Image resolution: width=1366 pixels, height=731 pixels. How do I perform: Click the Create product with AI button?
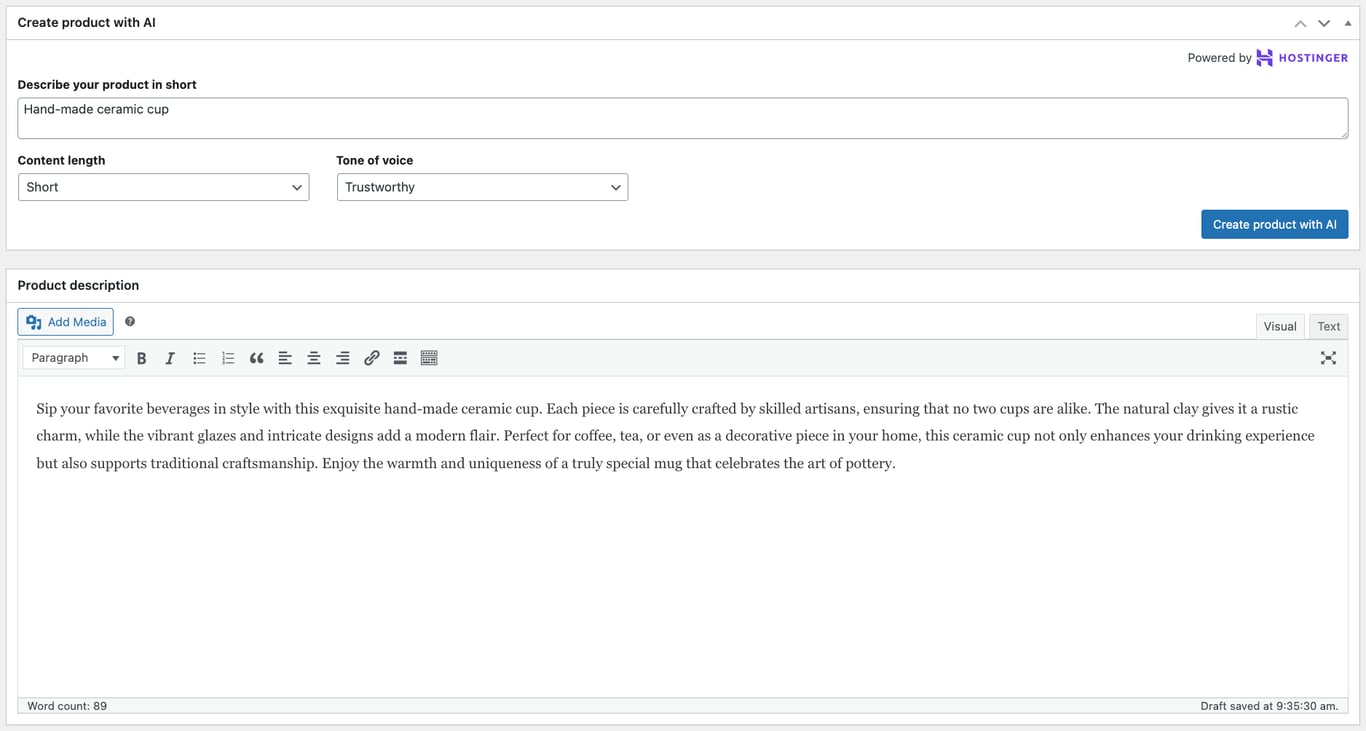pyautogui.click(x=1274, y=224)
